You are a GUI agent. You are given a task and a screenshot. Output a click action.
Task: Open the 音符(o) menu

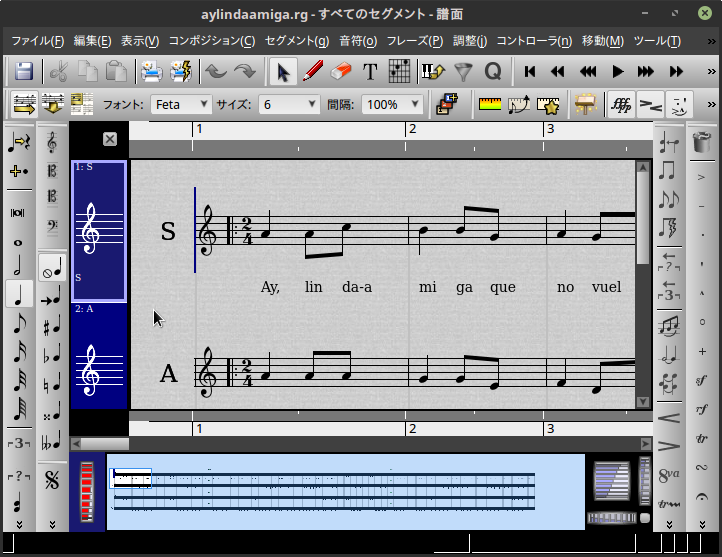[x=358, y=41]
